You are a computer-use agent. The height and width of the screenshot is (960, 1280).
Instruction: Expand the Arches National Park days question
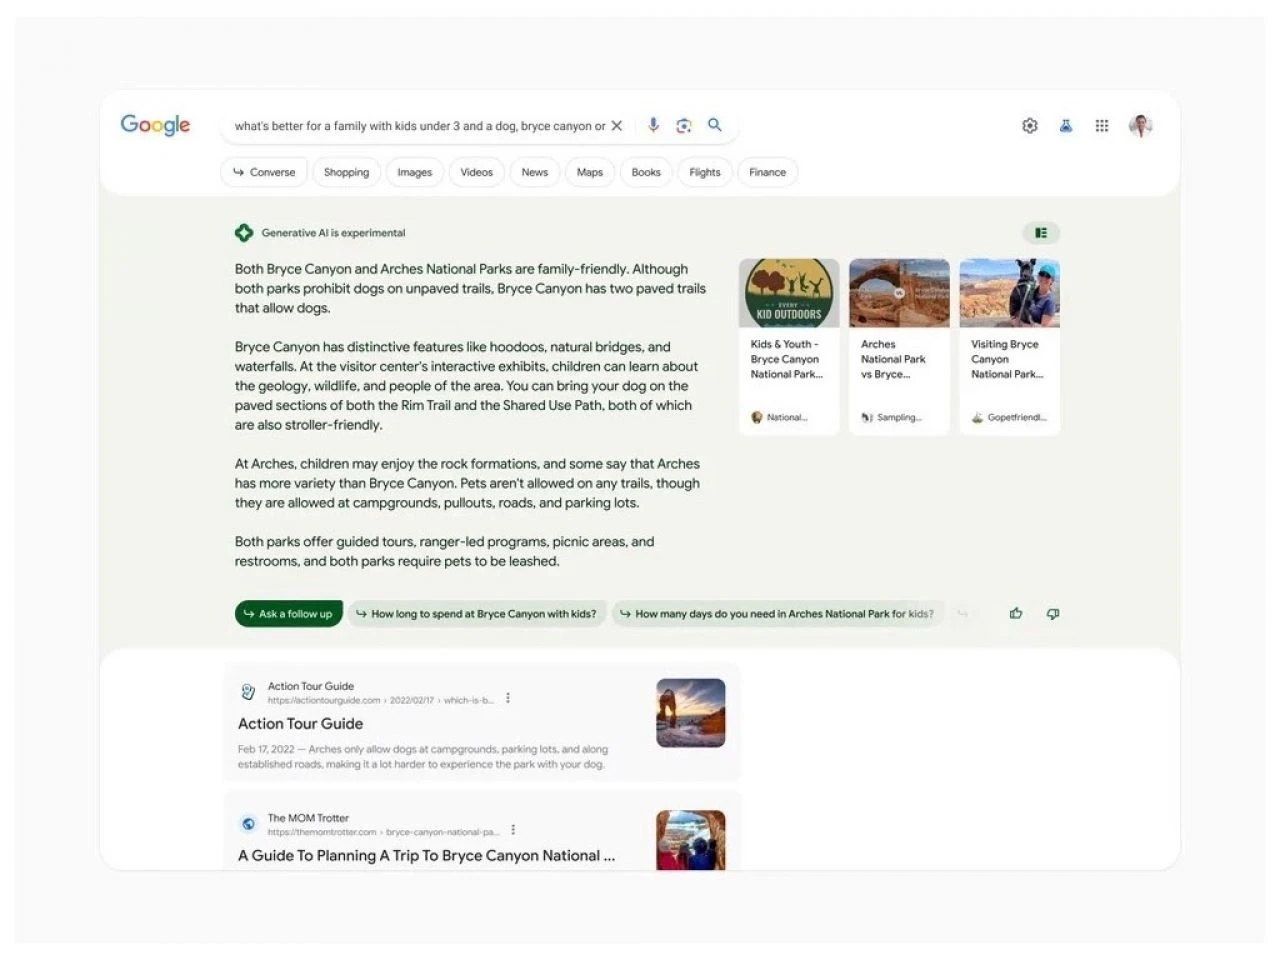(x=779, y=613)
